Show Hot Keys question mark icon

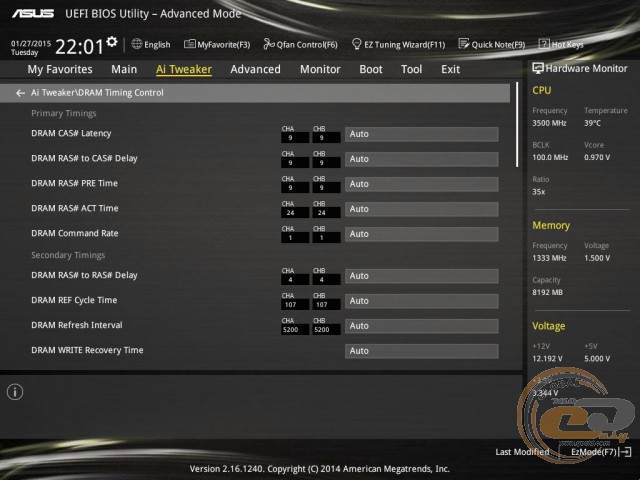(544, 44)
